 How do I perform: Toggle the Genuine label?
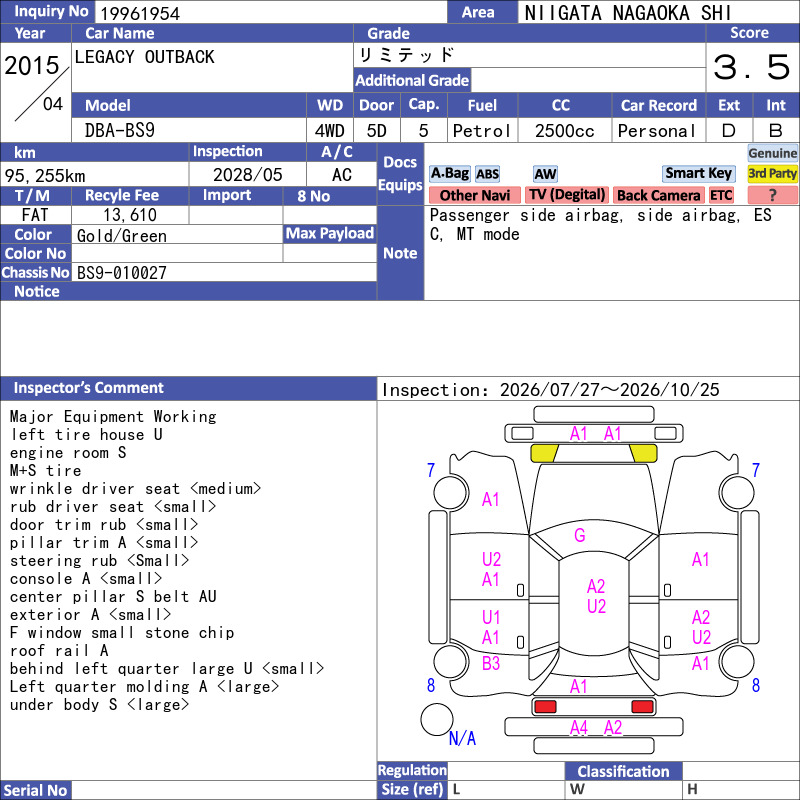[772, 153]
